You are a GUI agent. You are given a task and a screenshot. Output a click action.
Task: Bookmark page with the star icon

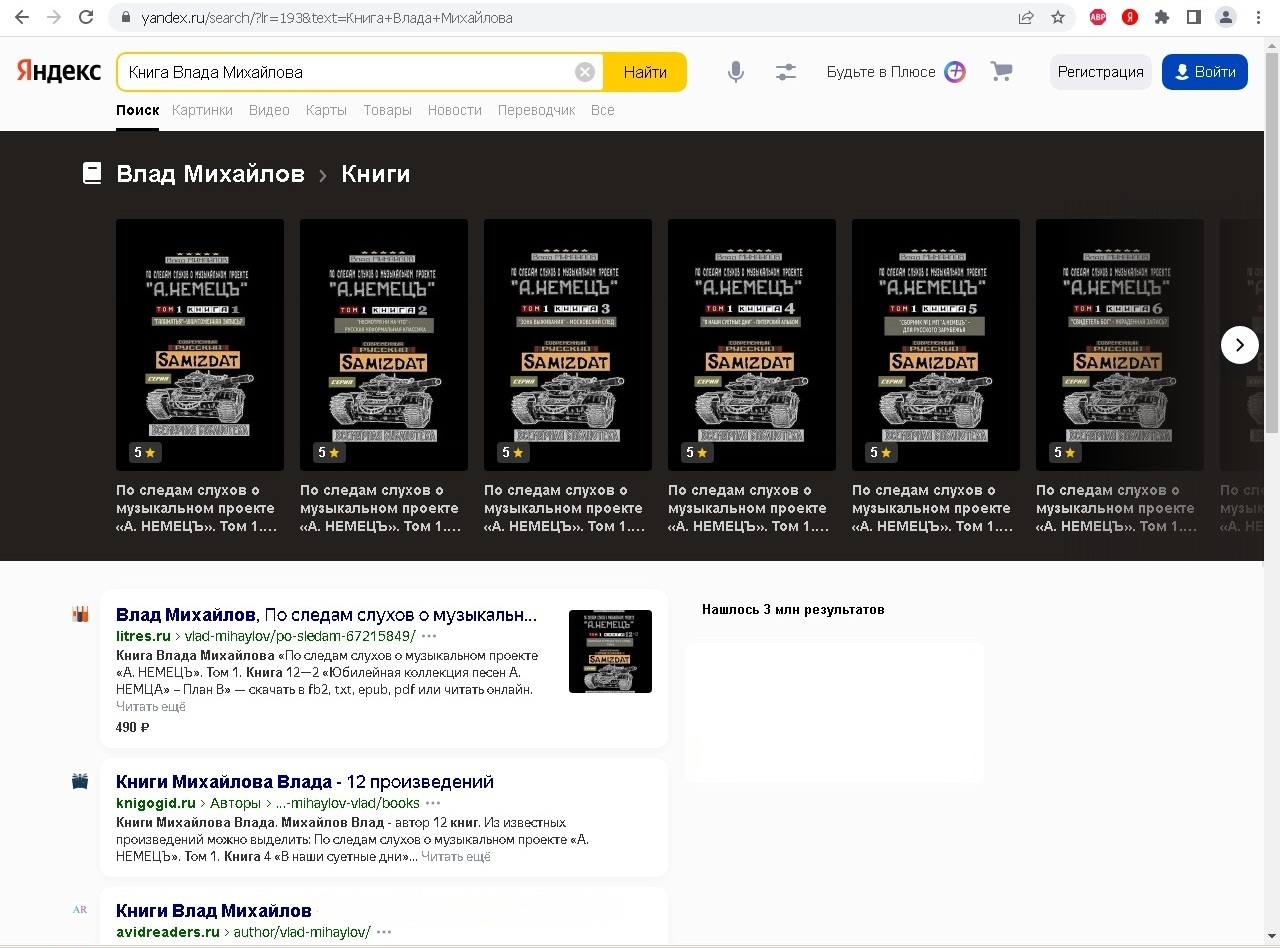(1058, 17)
